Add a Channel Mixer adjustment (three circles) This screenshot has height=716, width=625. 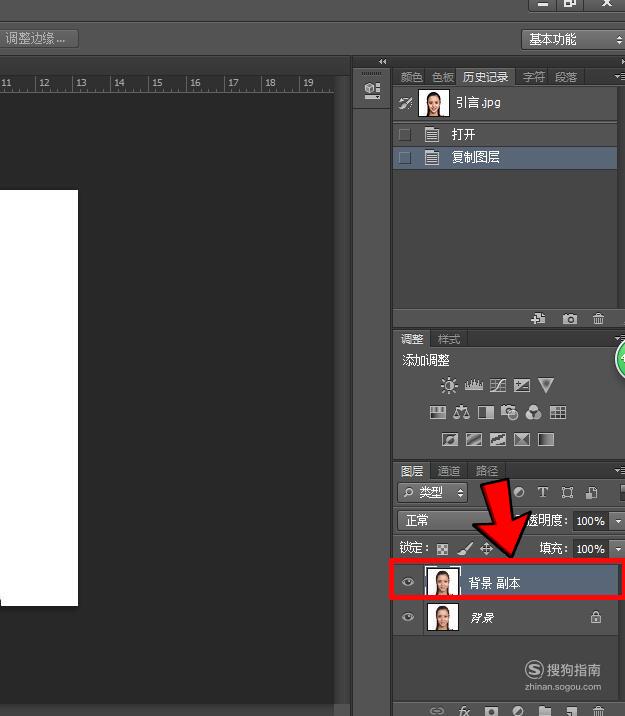pyautogui.click(x=533, y=413)
